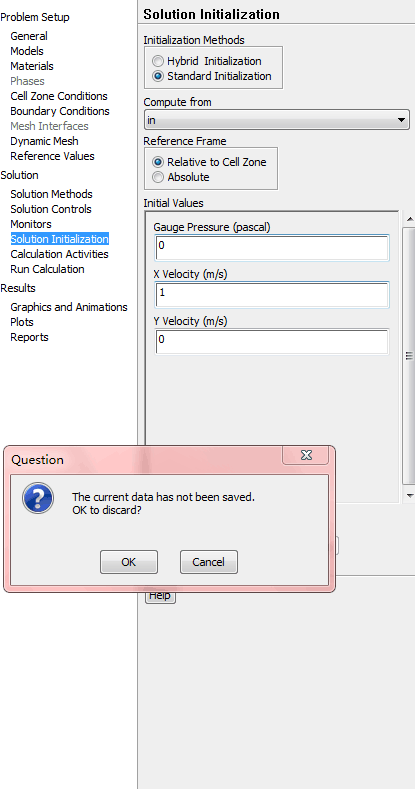Grab the Initial Values scrollbar thumb

click(x=409, y=356)
